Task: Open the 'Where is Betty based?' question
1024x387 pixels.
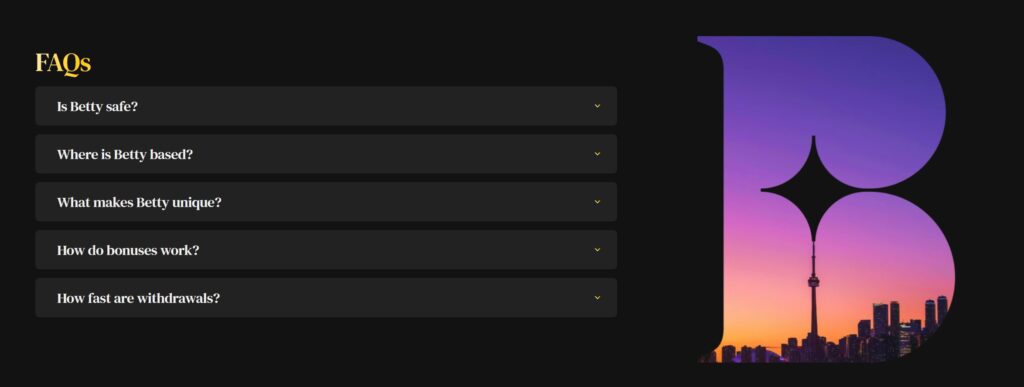Action: pyautogui.click(x=125, y=155)
